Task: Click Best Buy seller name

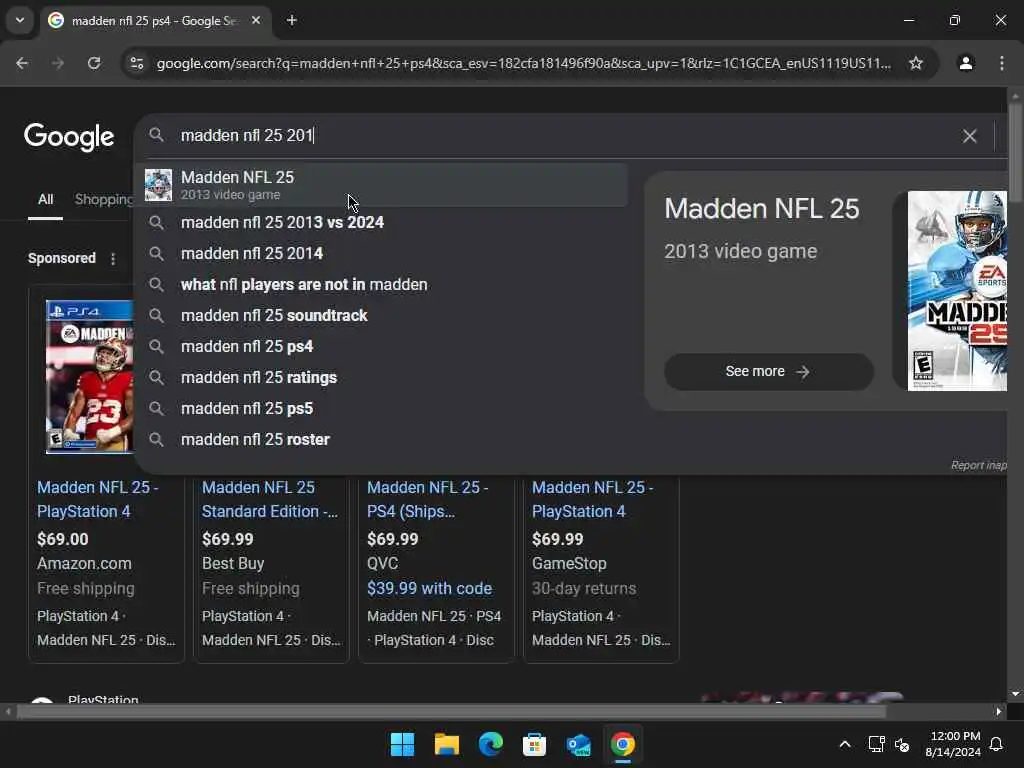Action: click(x=233, y=564)
